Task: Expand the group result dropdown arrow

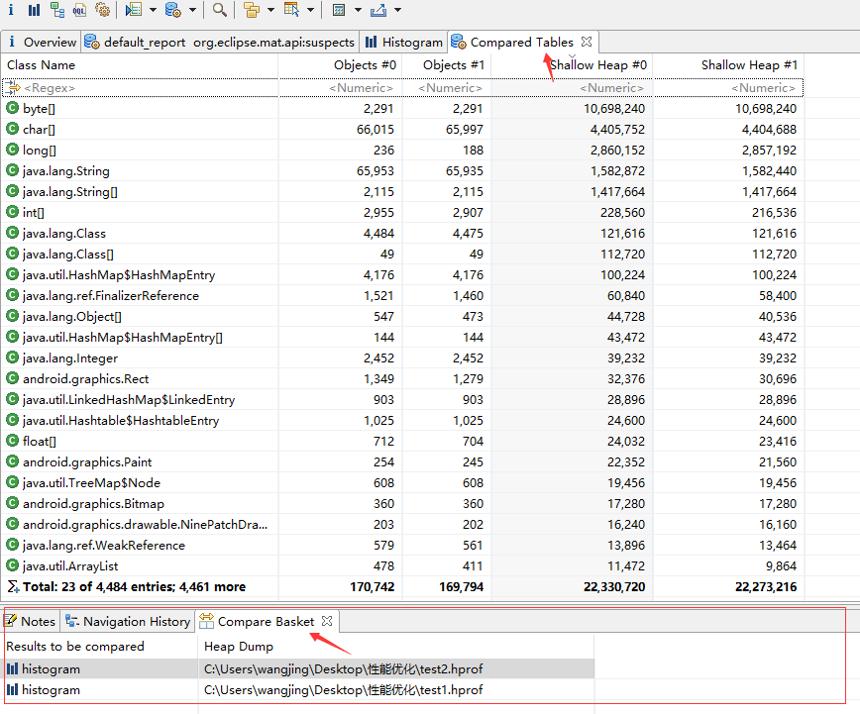Action: [x=270, y=10]
